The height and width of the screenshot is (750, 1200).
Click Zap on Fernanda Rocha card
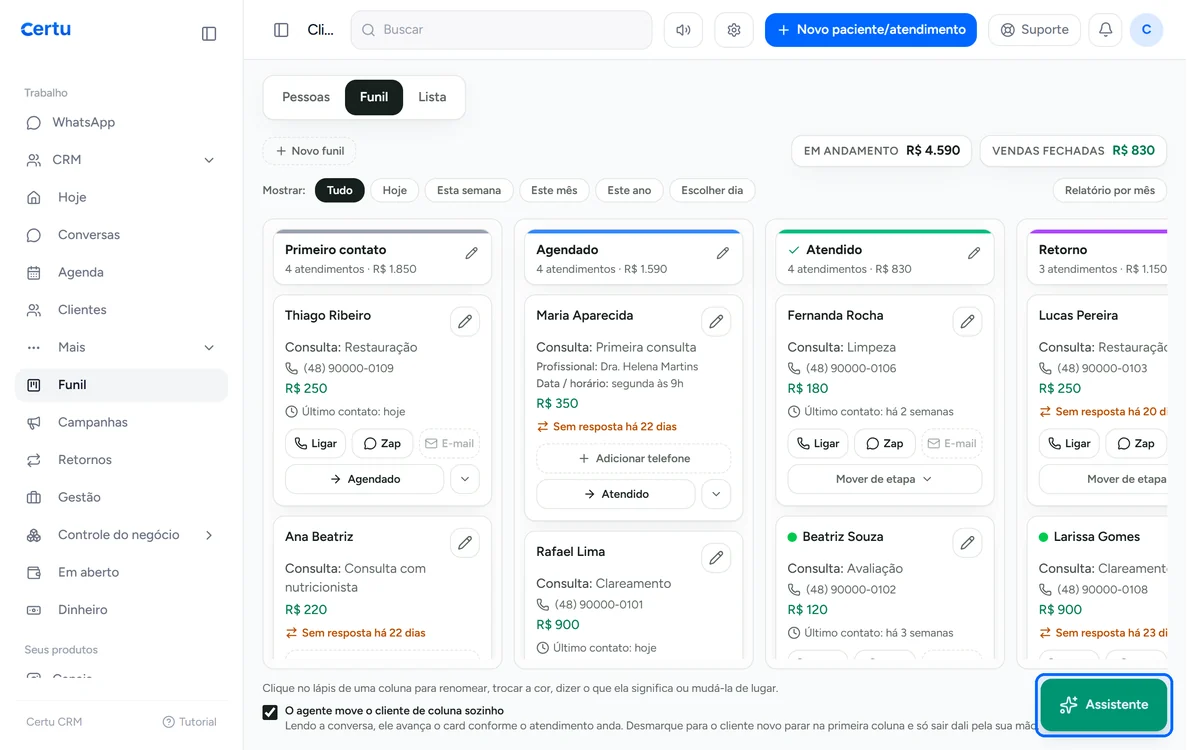(884, 443)
